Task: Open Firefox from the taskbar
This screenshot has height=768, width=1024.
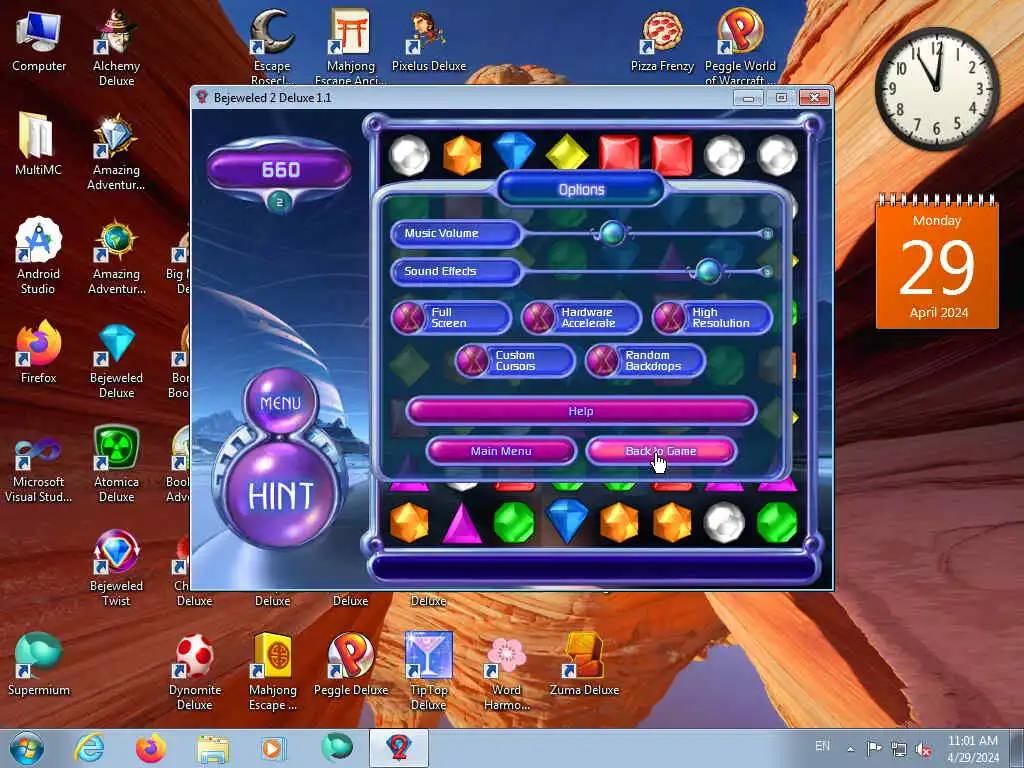Action: (x=151, y=748)
